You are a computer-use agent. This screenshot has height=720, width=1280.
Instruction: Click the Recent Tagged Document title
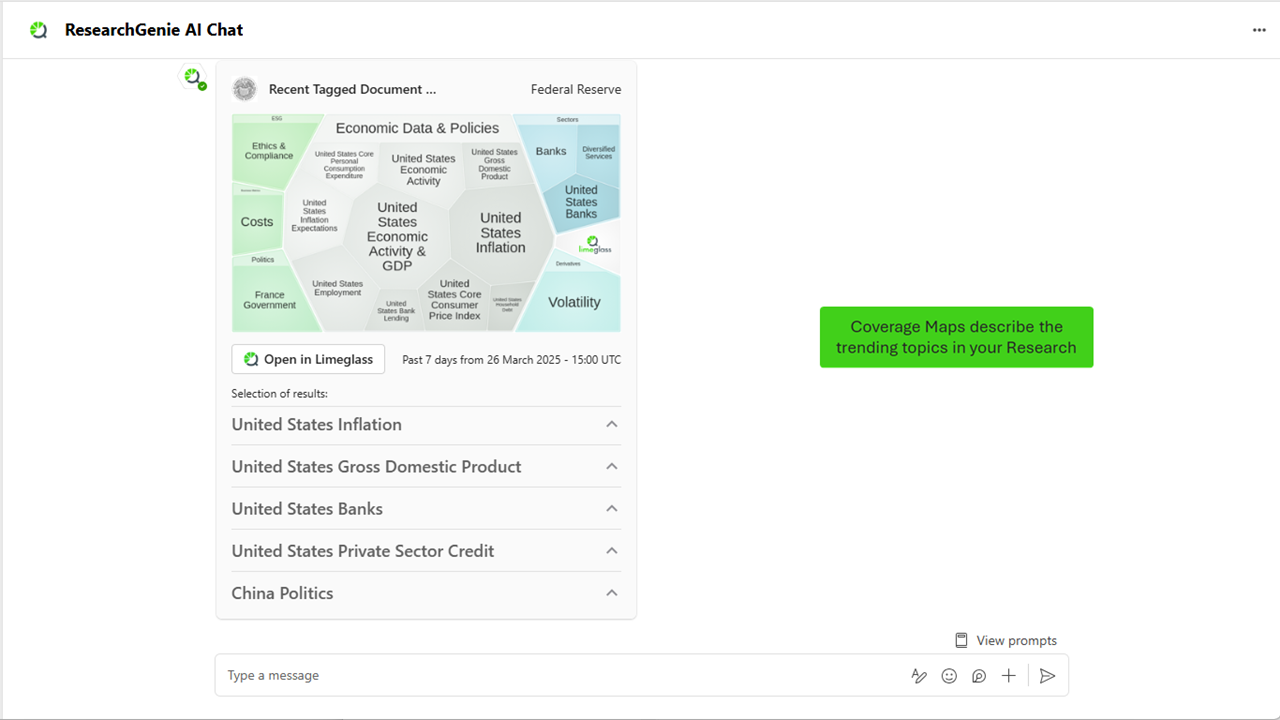coord(352,89)
